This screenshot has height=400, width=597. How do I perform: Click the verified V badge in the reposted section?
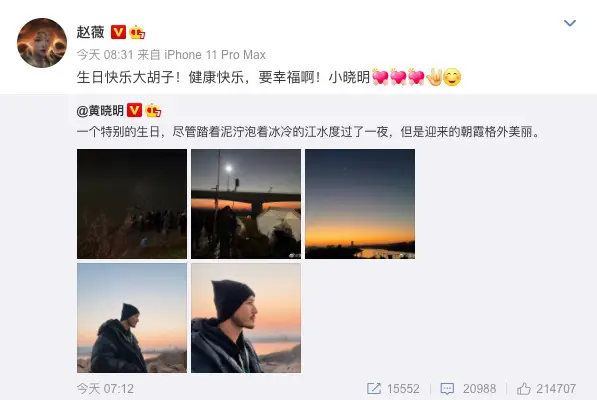(x=134, y=110)
